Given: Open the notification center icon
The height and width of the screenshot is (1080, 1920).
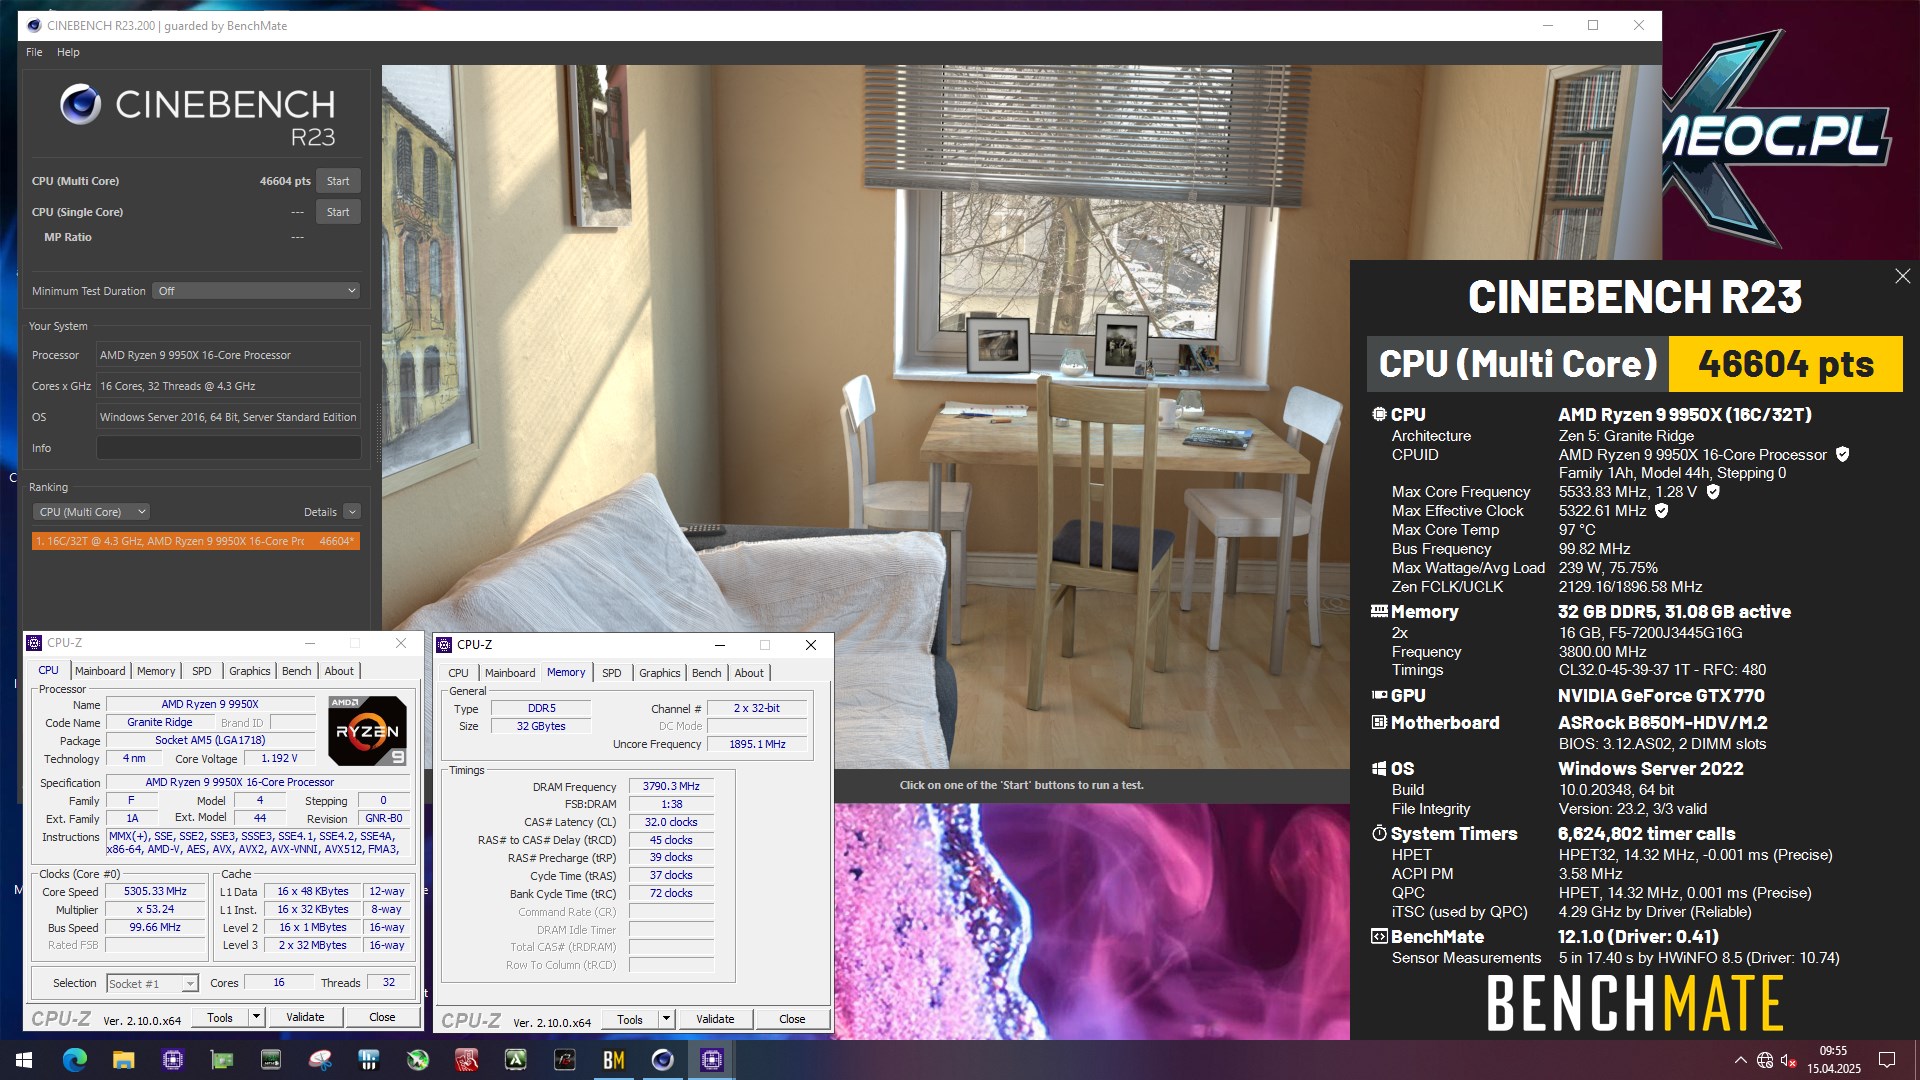Looking at the screenshot, I should point(1887,1060).
